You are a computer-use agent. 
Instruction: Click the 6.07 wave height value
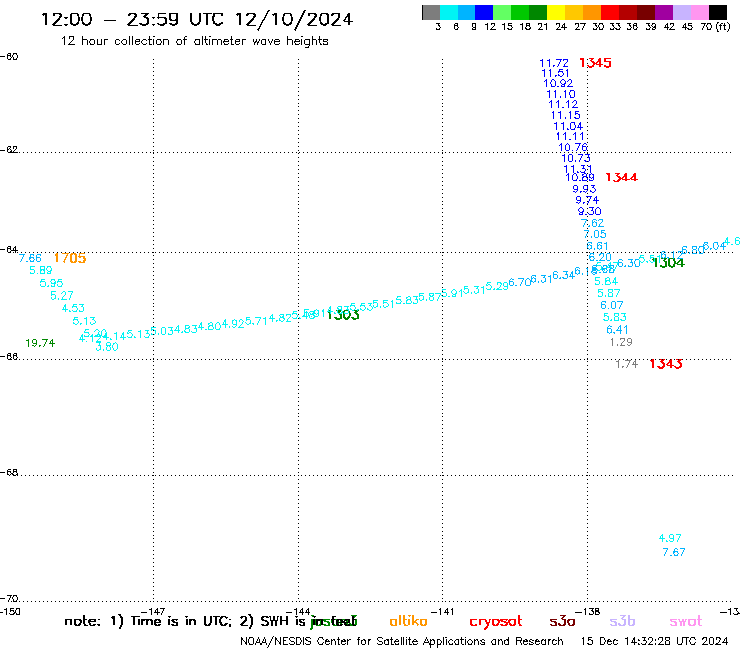(x=612, y=305)
